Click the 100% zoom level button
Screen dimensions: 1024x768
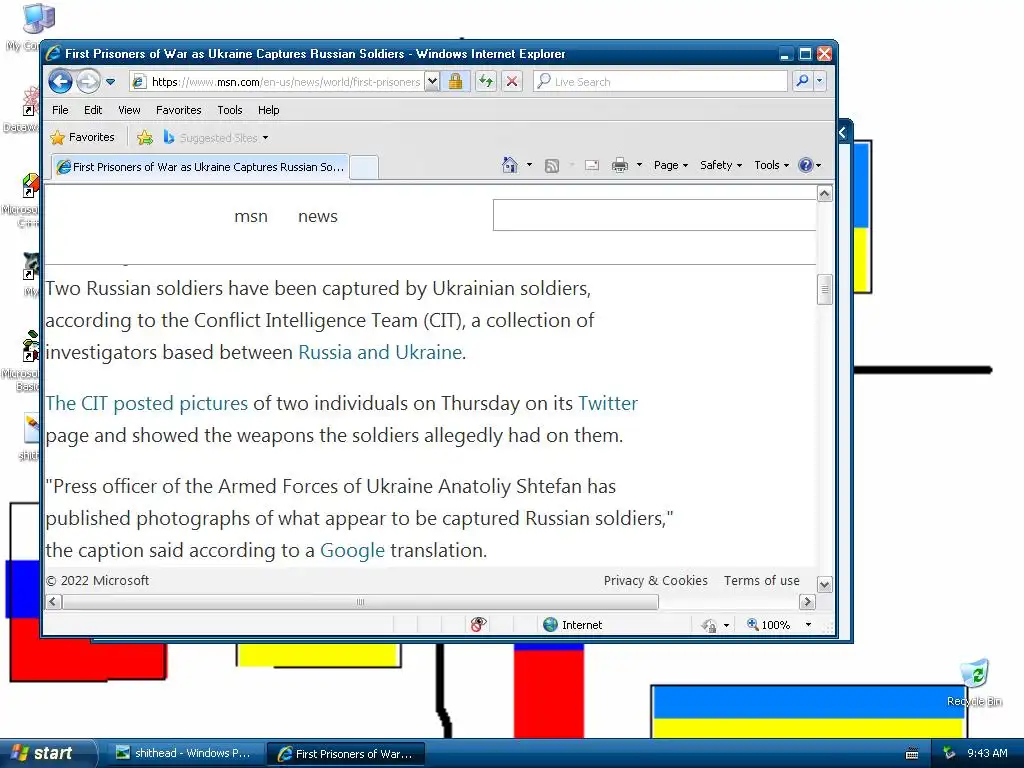click(x=769, y=624)
